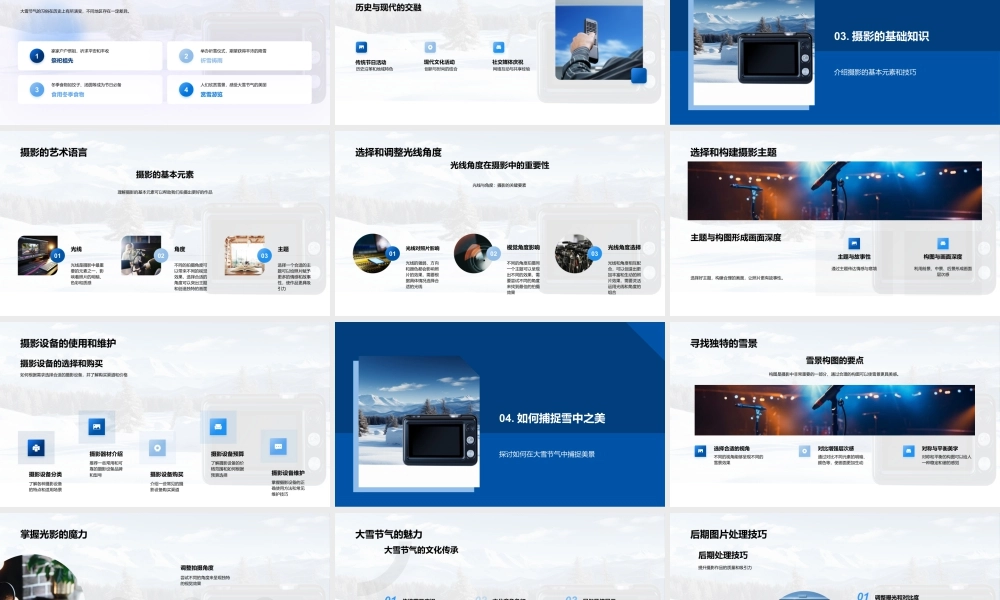Image resolution: width=1000 pixels, height=600 pixels.
Task: Click the number 1 circle on the first slide
Action: pyautogui.click(x=37, y=56)
